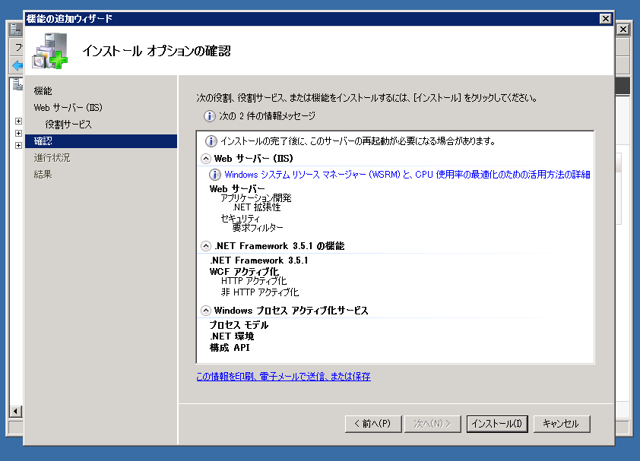Select Web サーバー (IIS) step in sidebar
640x461 pixels.
[x=68, y=108]
